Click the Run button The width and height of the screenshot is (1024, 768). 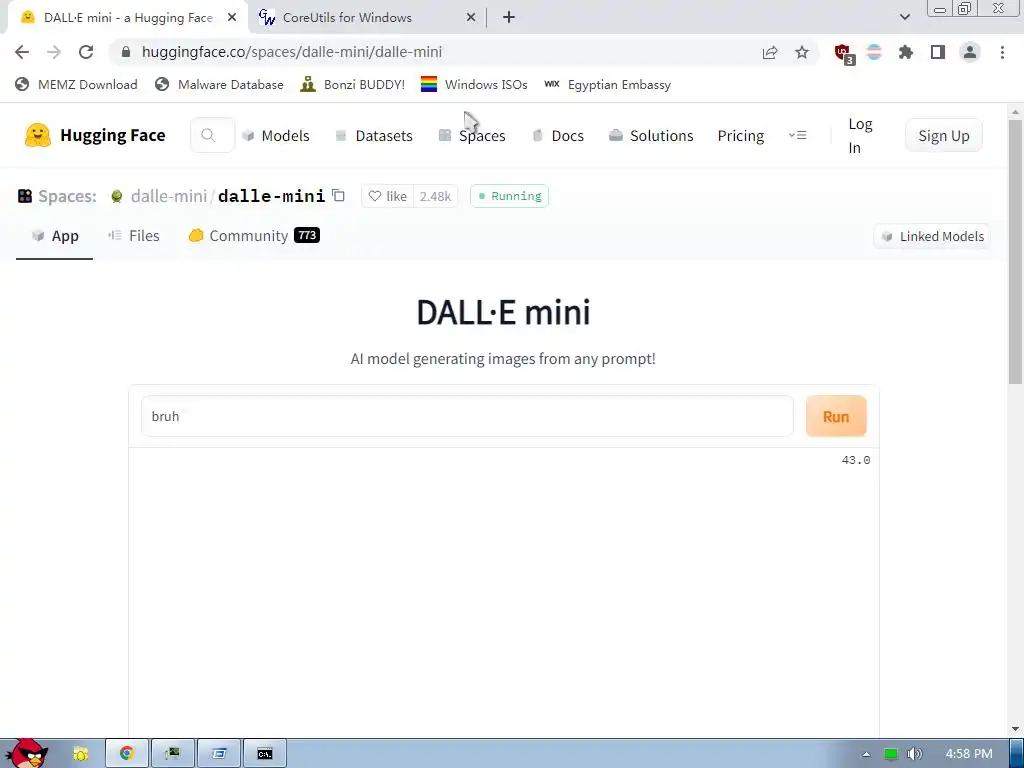click(836, 416)
